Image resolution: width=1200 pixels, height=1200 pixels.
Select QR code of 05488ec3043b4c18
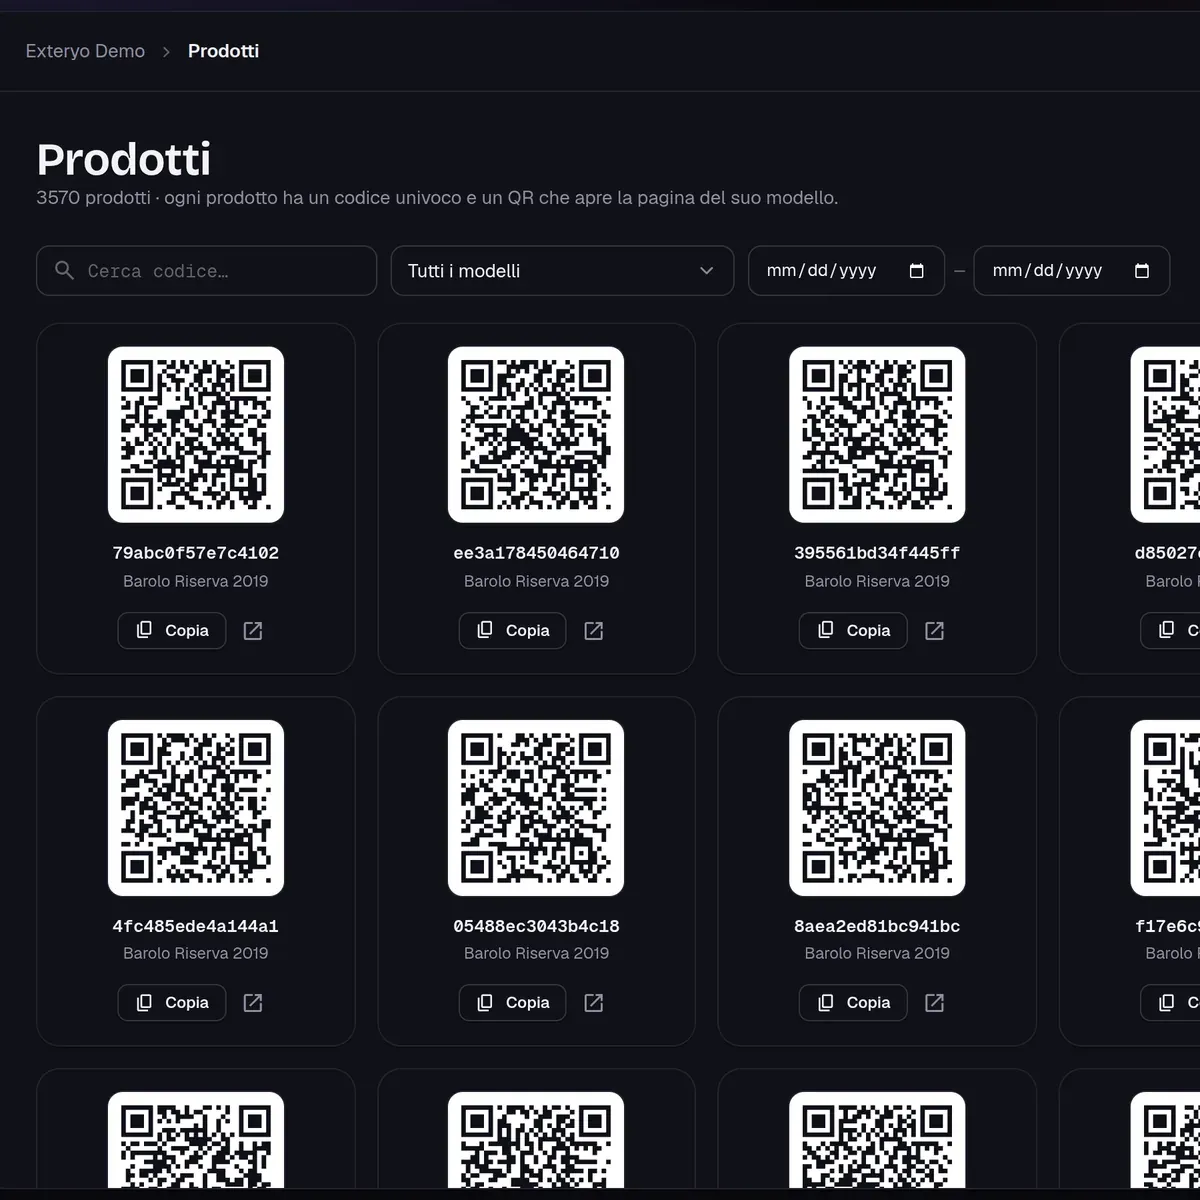tap(536, 808)
